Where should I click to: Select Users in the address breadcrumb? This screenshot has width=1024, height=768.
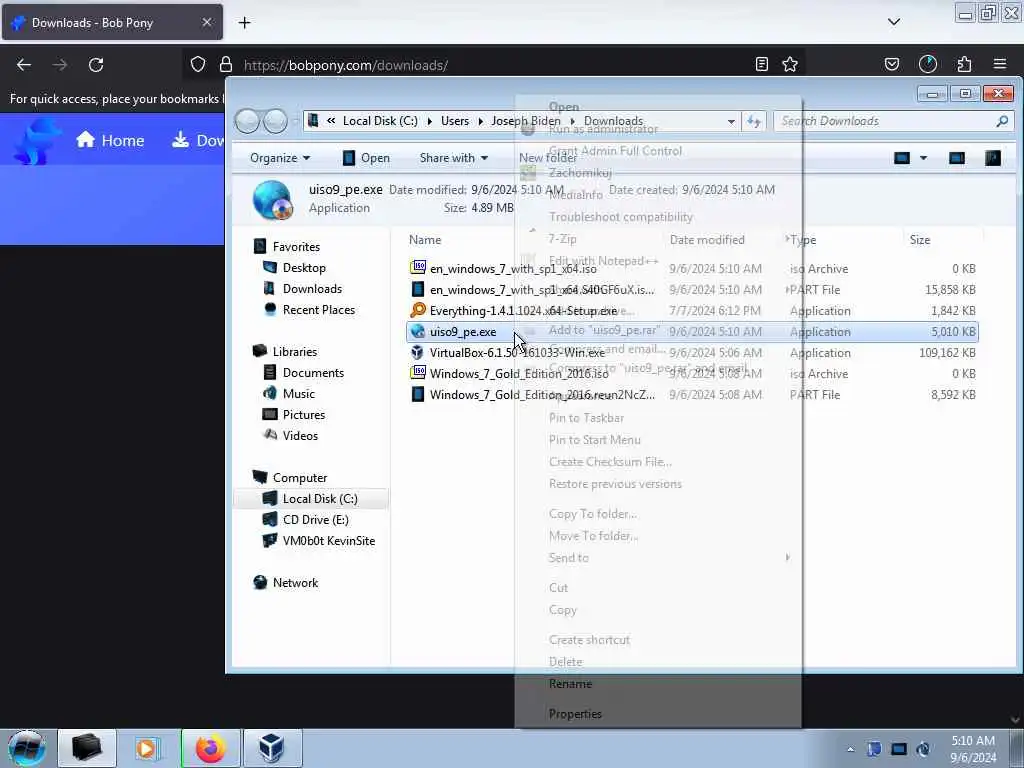(455, 121)
